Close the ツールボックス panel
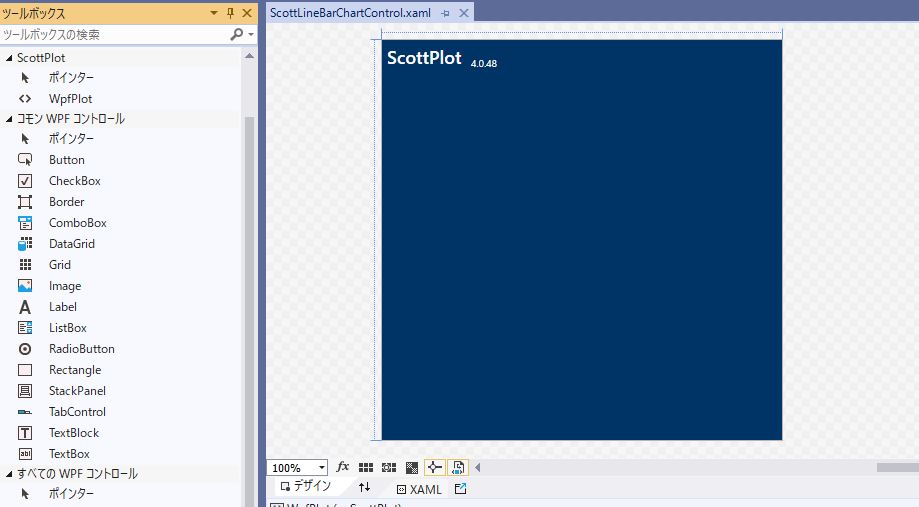The width and height of the screenshot is (919, 507). [247, 13]
